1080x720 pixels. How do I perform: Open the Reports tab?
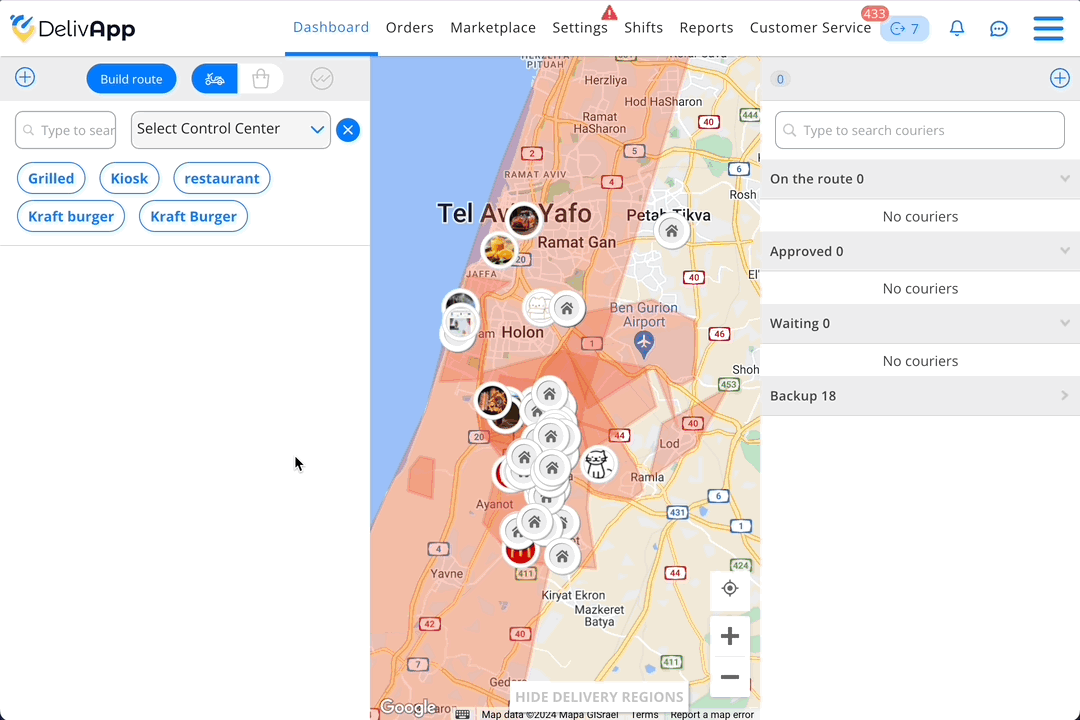(706, 28)
